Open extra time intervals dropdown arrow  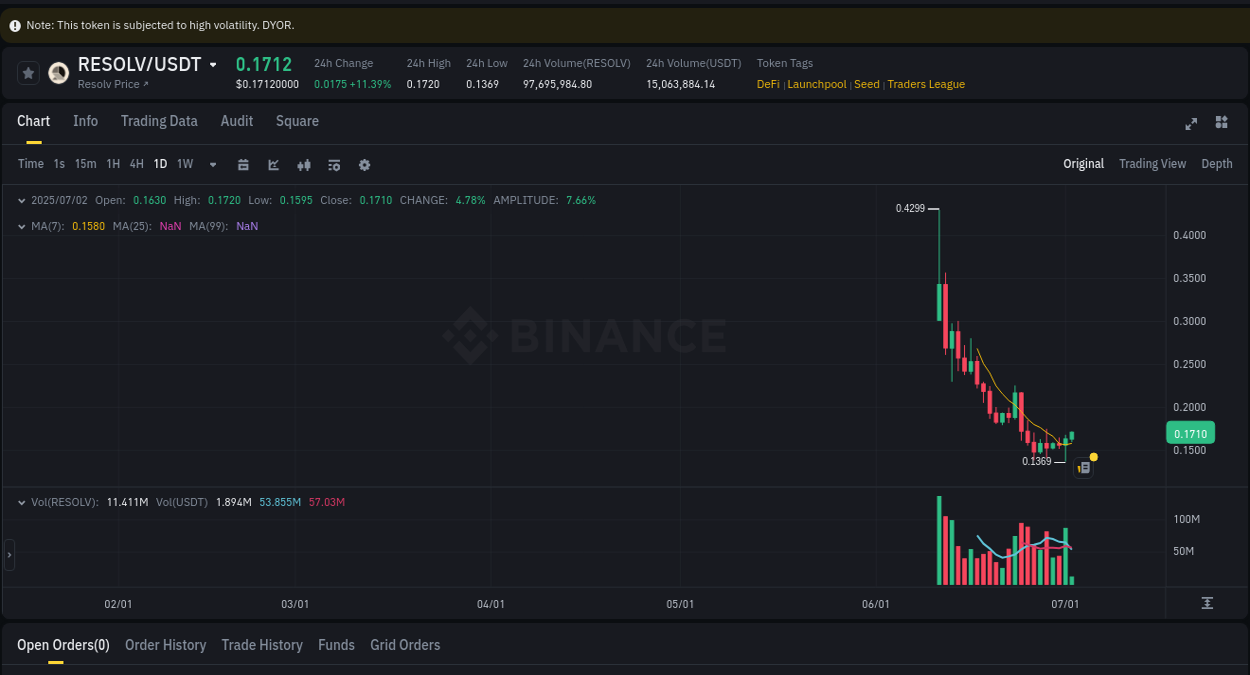212,164
